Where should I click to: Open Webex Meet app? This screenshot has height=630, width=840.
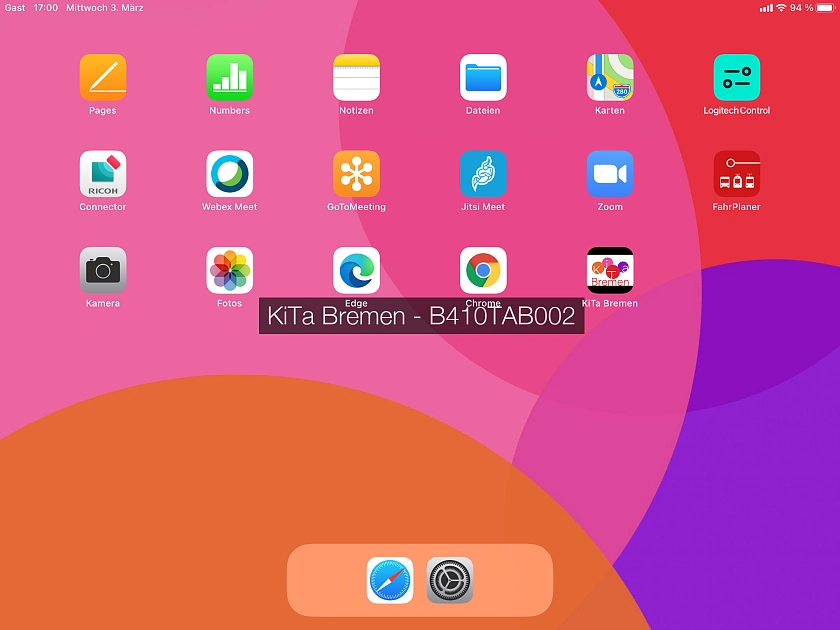(x=230, y=174)
